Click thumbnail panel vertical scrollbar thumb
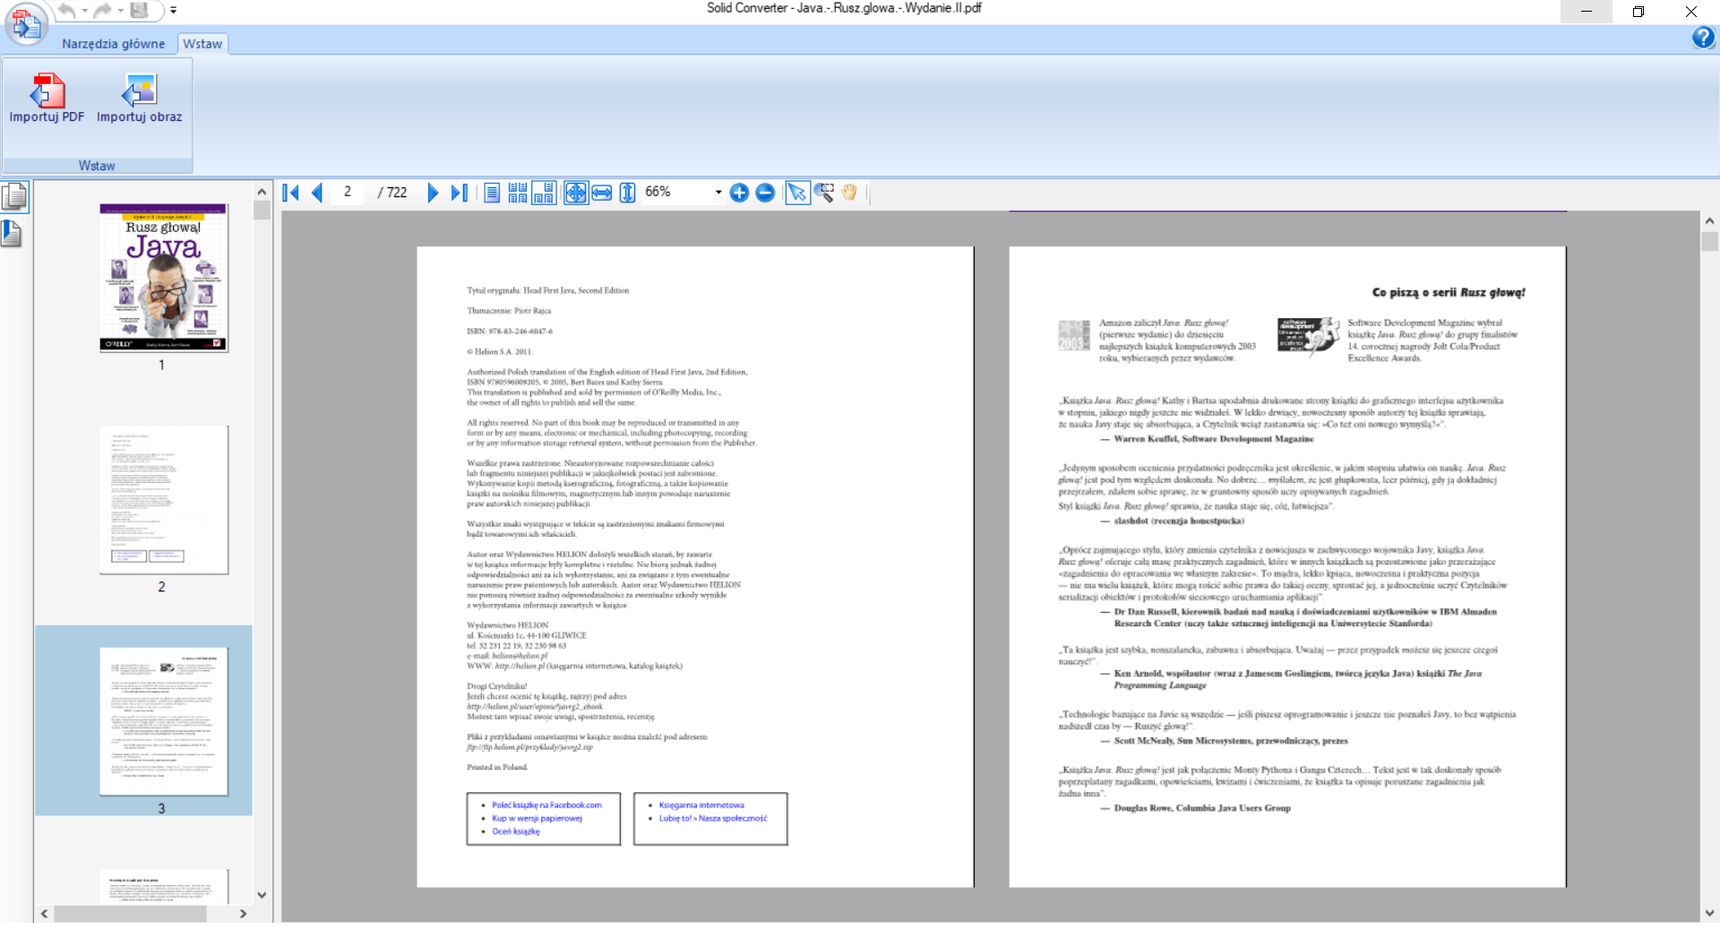Image resolution: width=1720 pixels, height=930 pixels. [262, 210]
